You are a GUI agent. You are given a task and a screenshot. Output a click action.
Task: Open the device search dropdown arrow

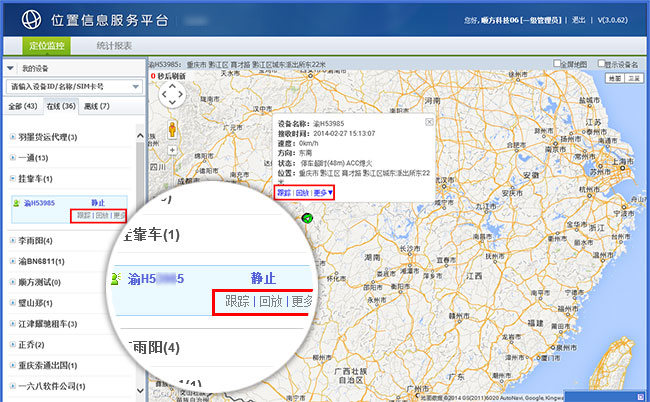click(x=134, y=87)
